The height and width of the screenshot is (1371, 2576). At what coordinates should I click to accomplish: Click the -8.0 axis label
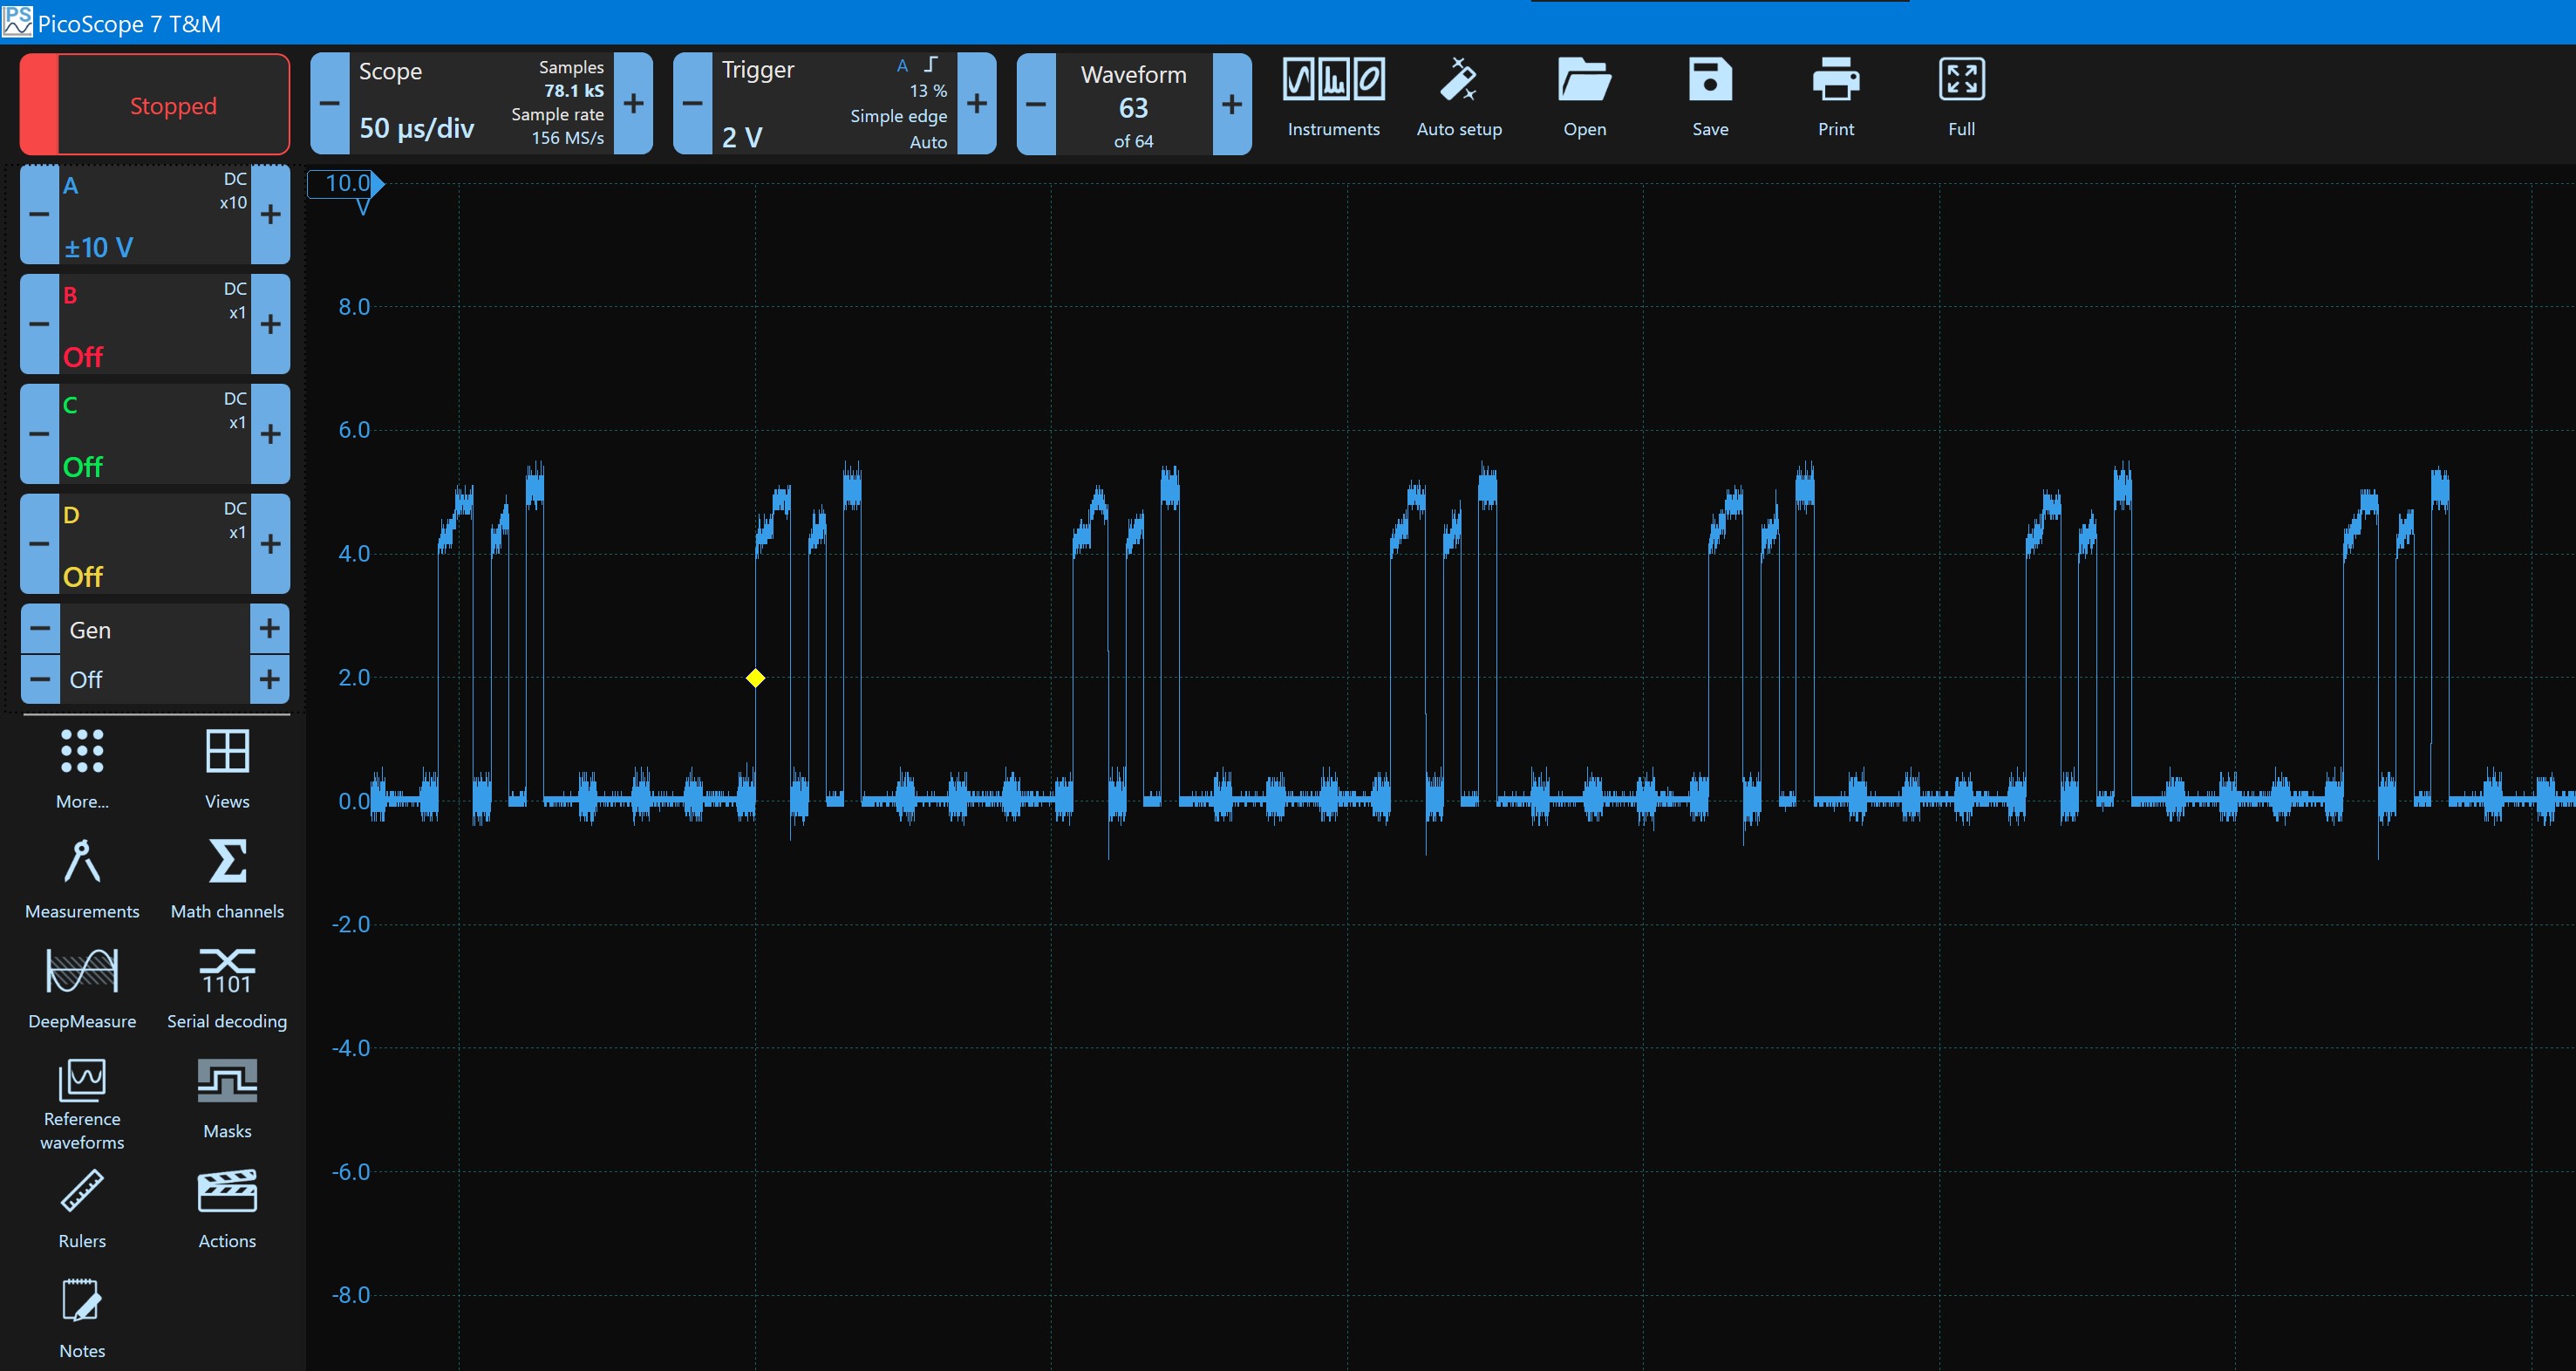pos(351,1295)
